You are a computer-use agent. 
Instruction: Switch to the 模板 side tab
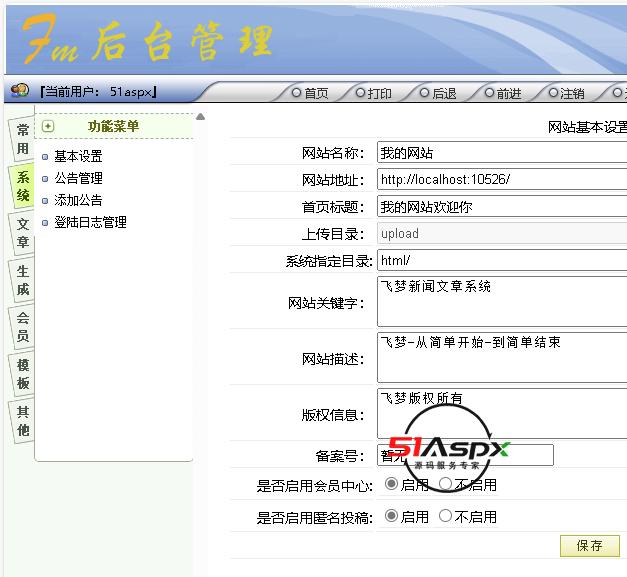(x=23, y=374)
